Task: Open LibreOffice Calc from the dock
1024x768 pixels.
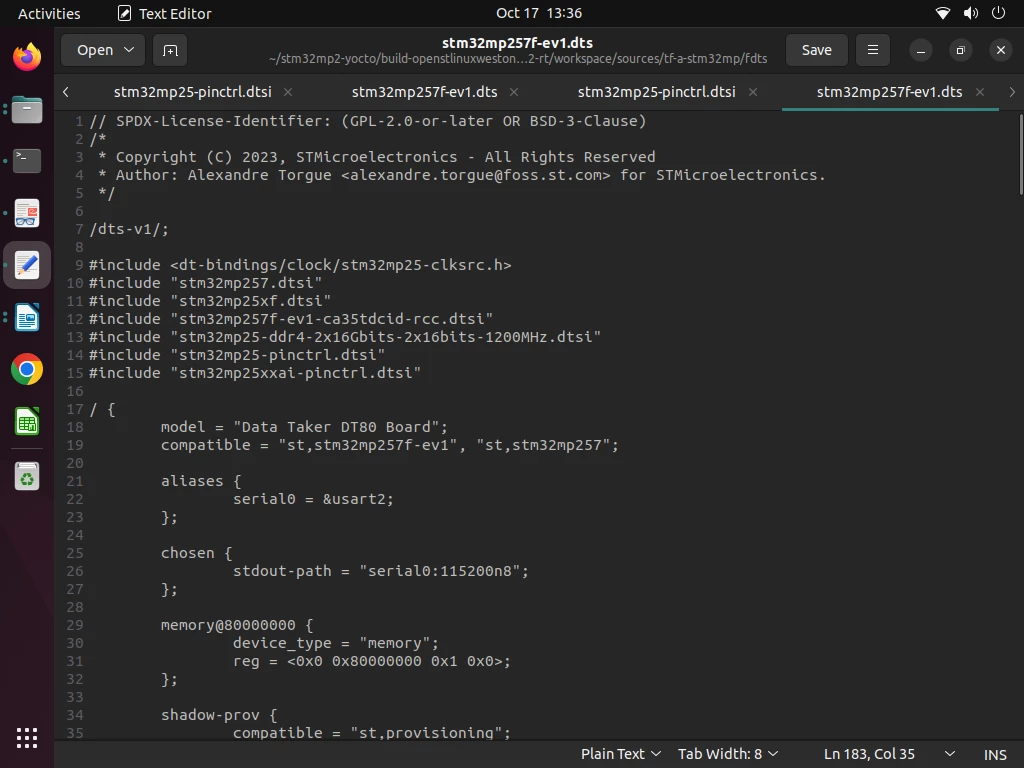Action: pos(27,422)
